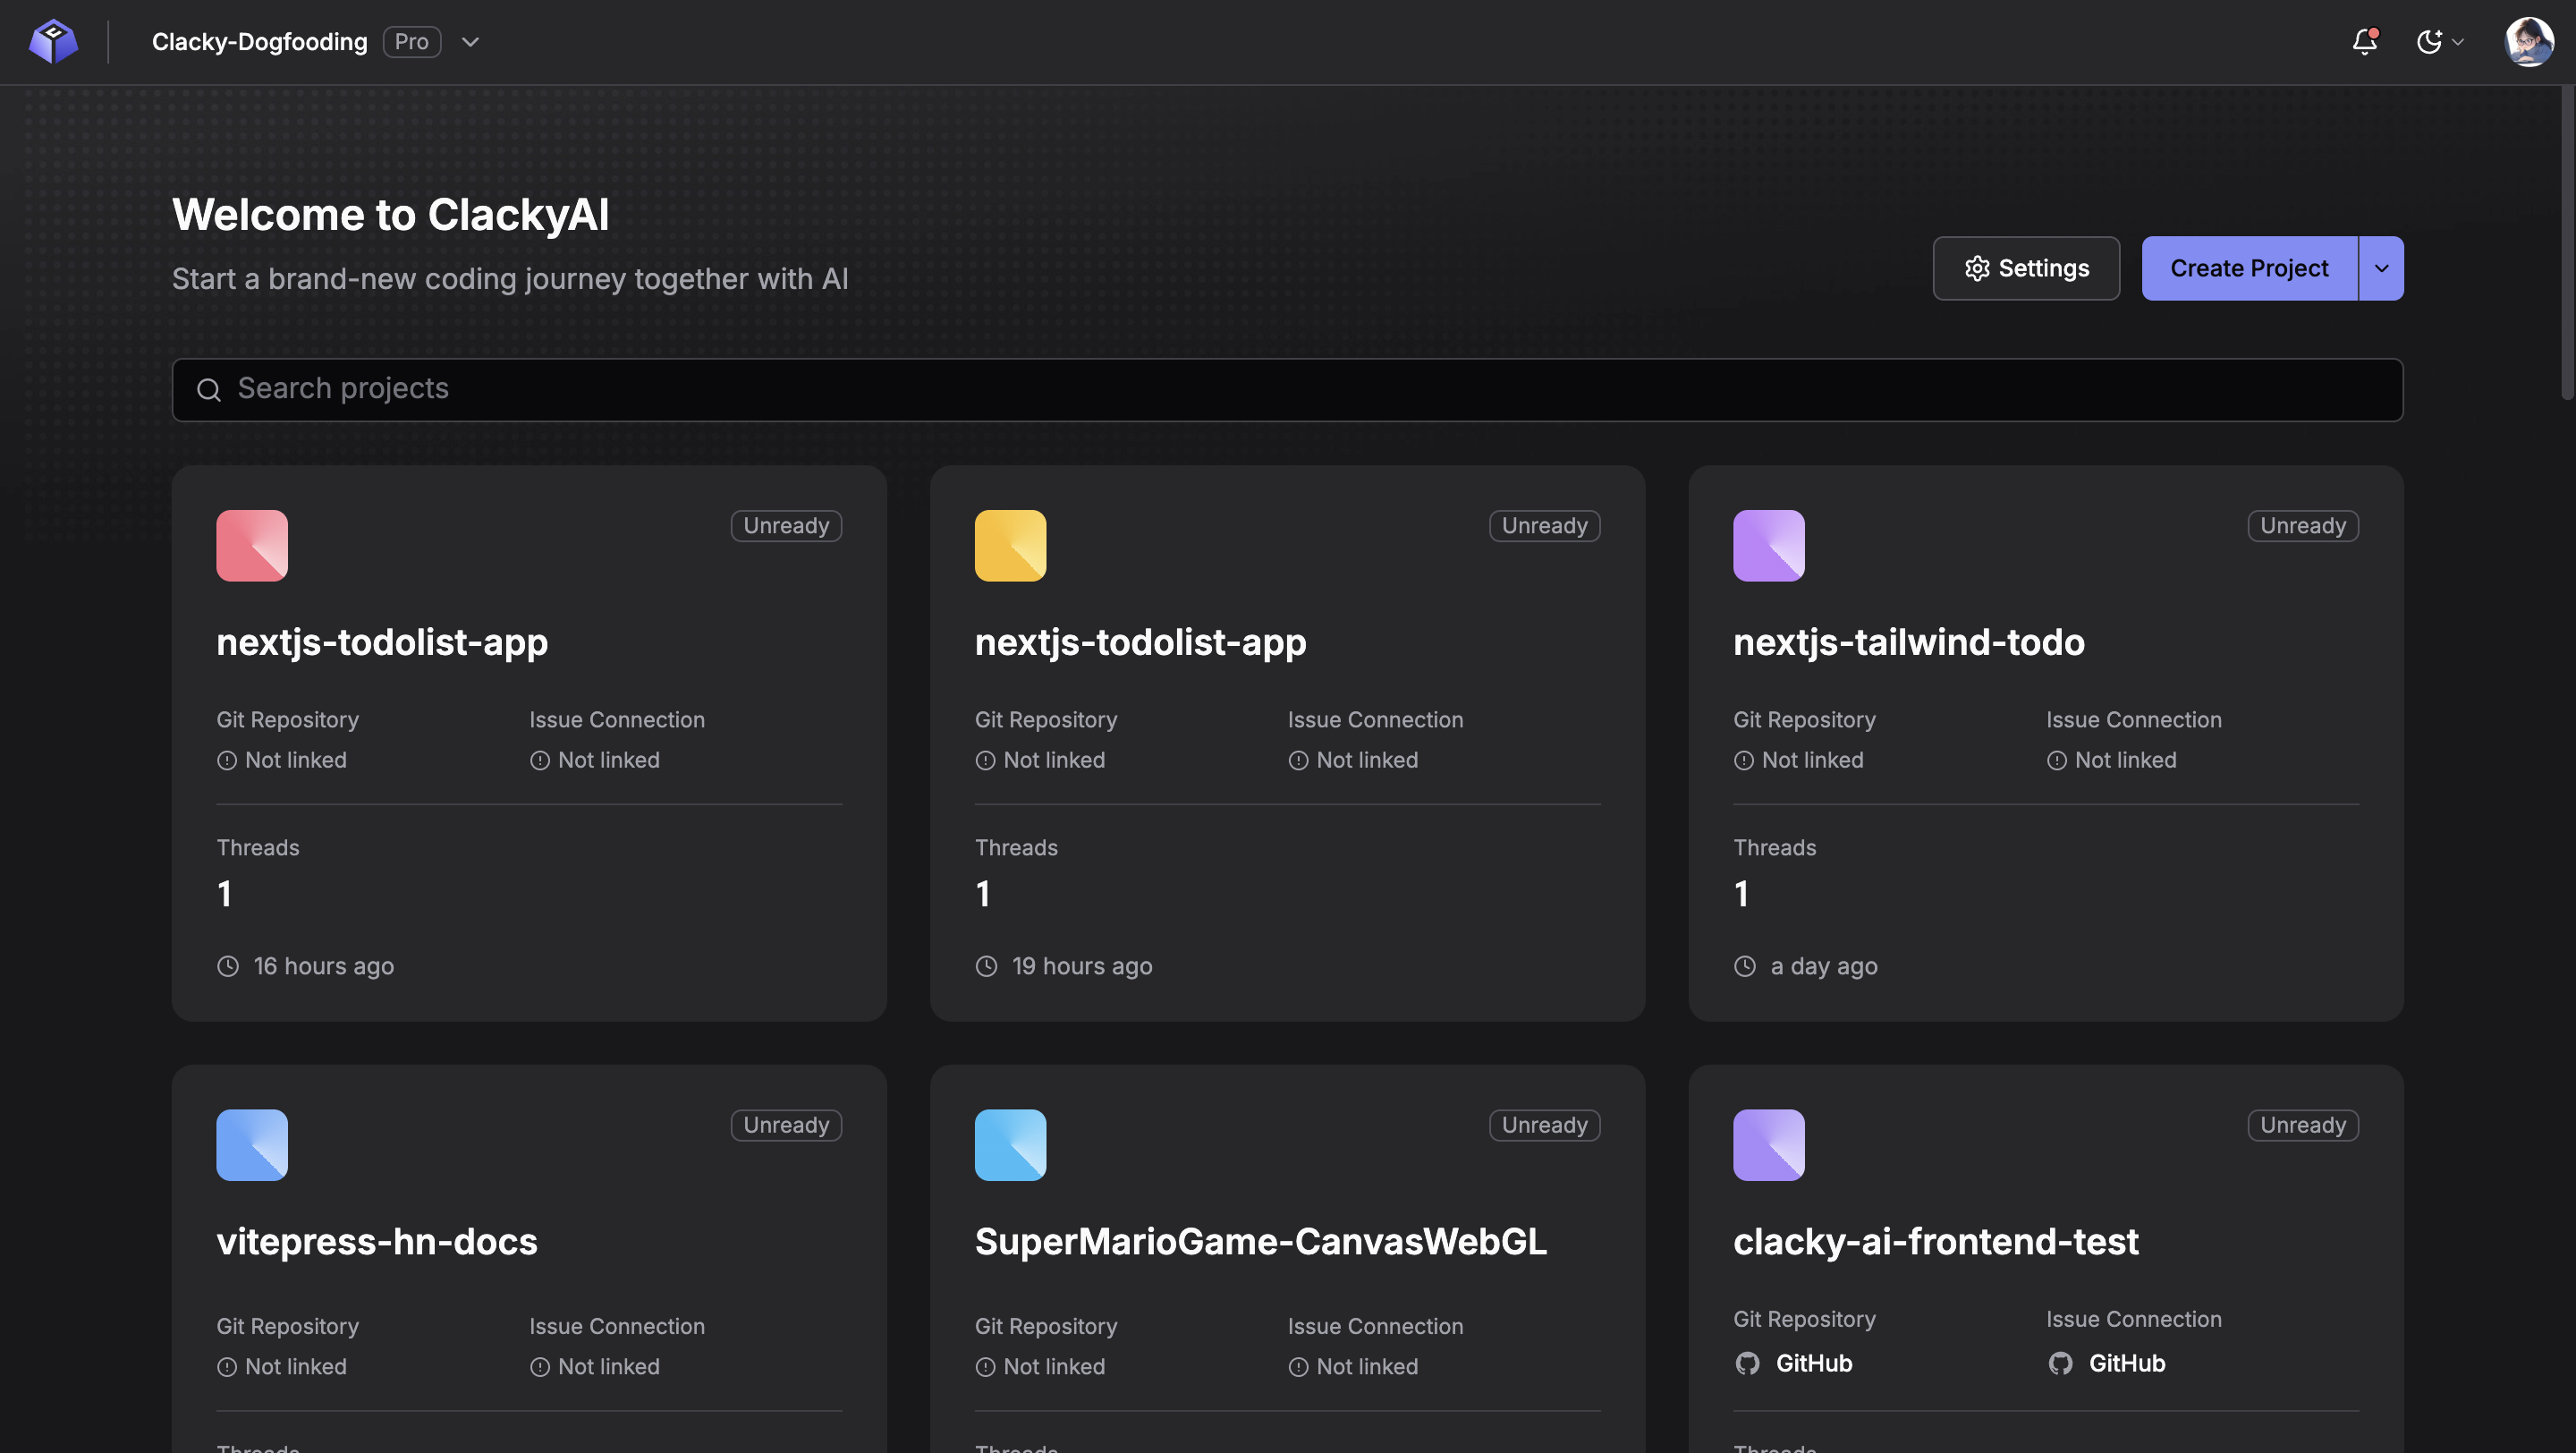Viewport: 2576px width, 1453px height.
Task: Open the clacky-ai-frontend-test project title
Action: point(1935,1240)
